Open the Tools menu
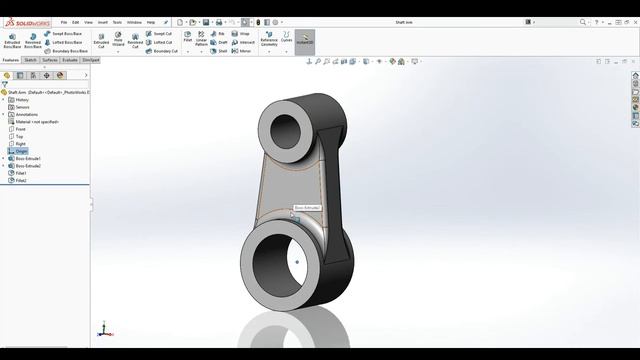This screenshot has height=360, width=640. tap(117, 22)
